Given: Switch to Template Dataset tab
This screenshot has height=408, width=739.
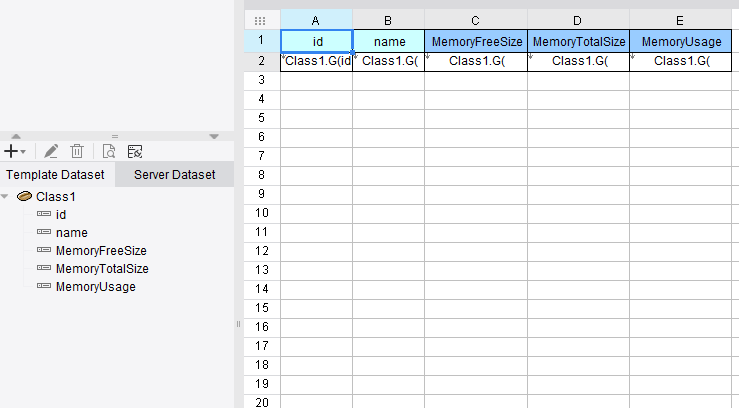Looking at the screenshot, I should click(55, 175).
